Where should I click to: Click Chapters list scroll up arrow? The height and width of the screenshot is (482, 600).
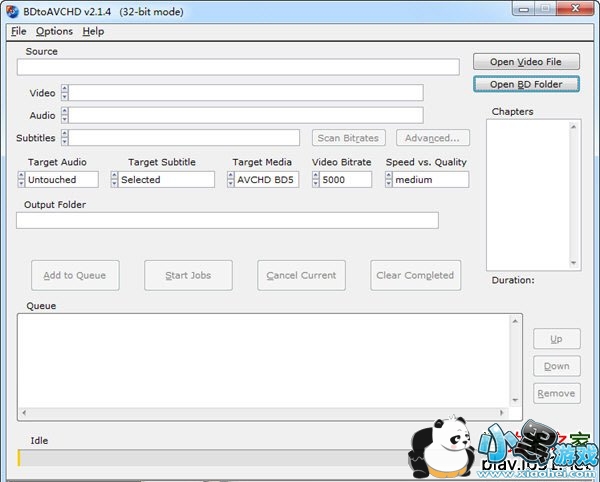573,127
